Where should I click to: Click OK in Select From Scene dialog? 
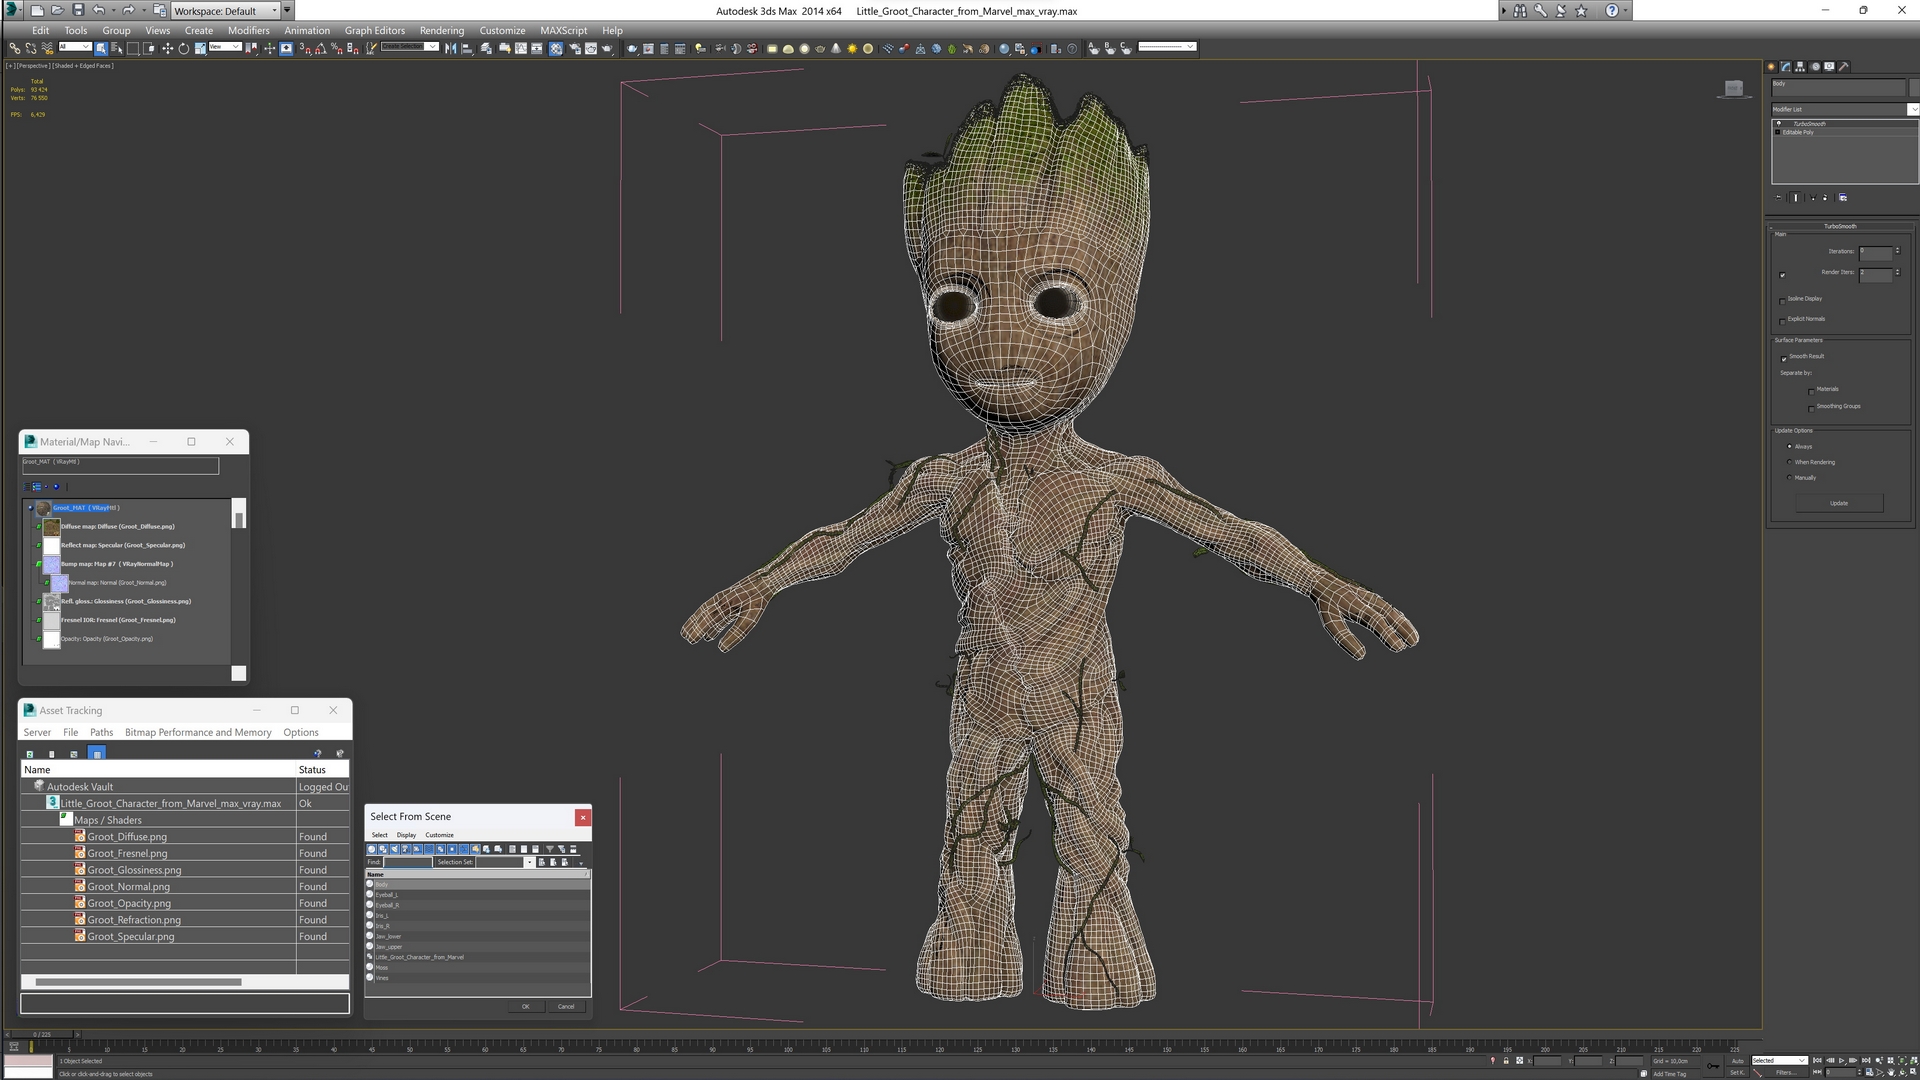point(525,1006)
